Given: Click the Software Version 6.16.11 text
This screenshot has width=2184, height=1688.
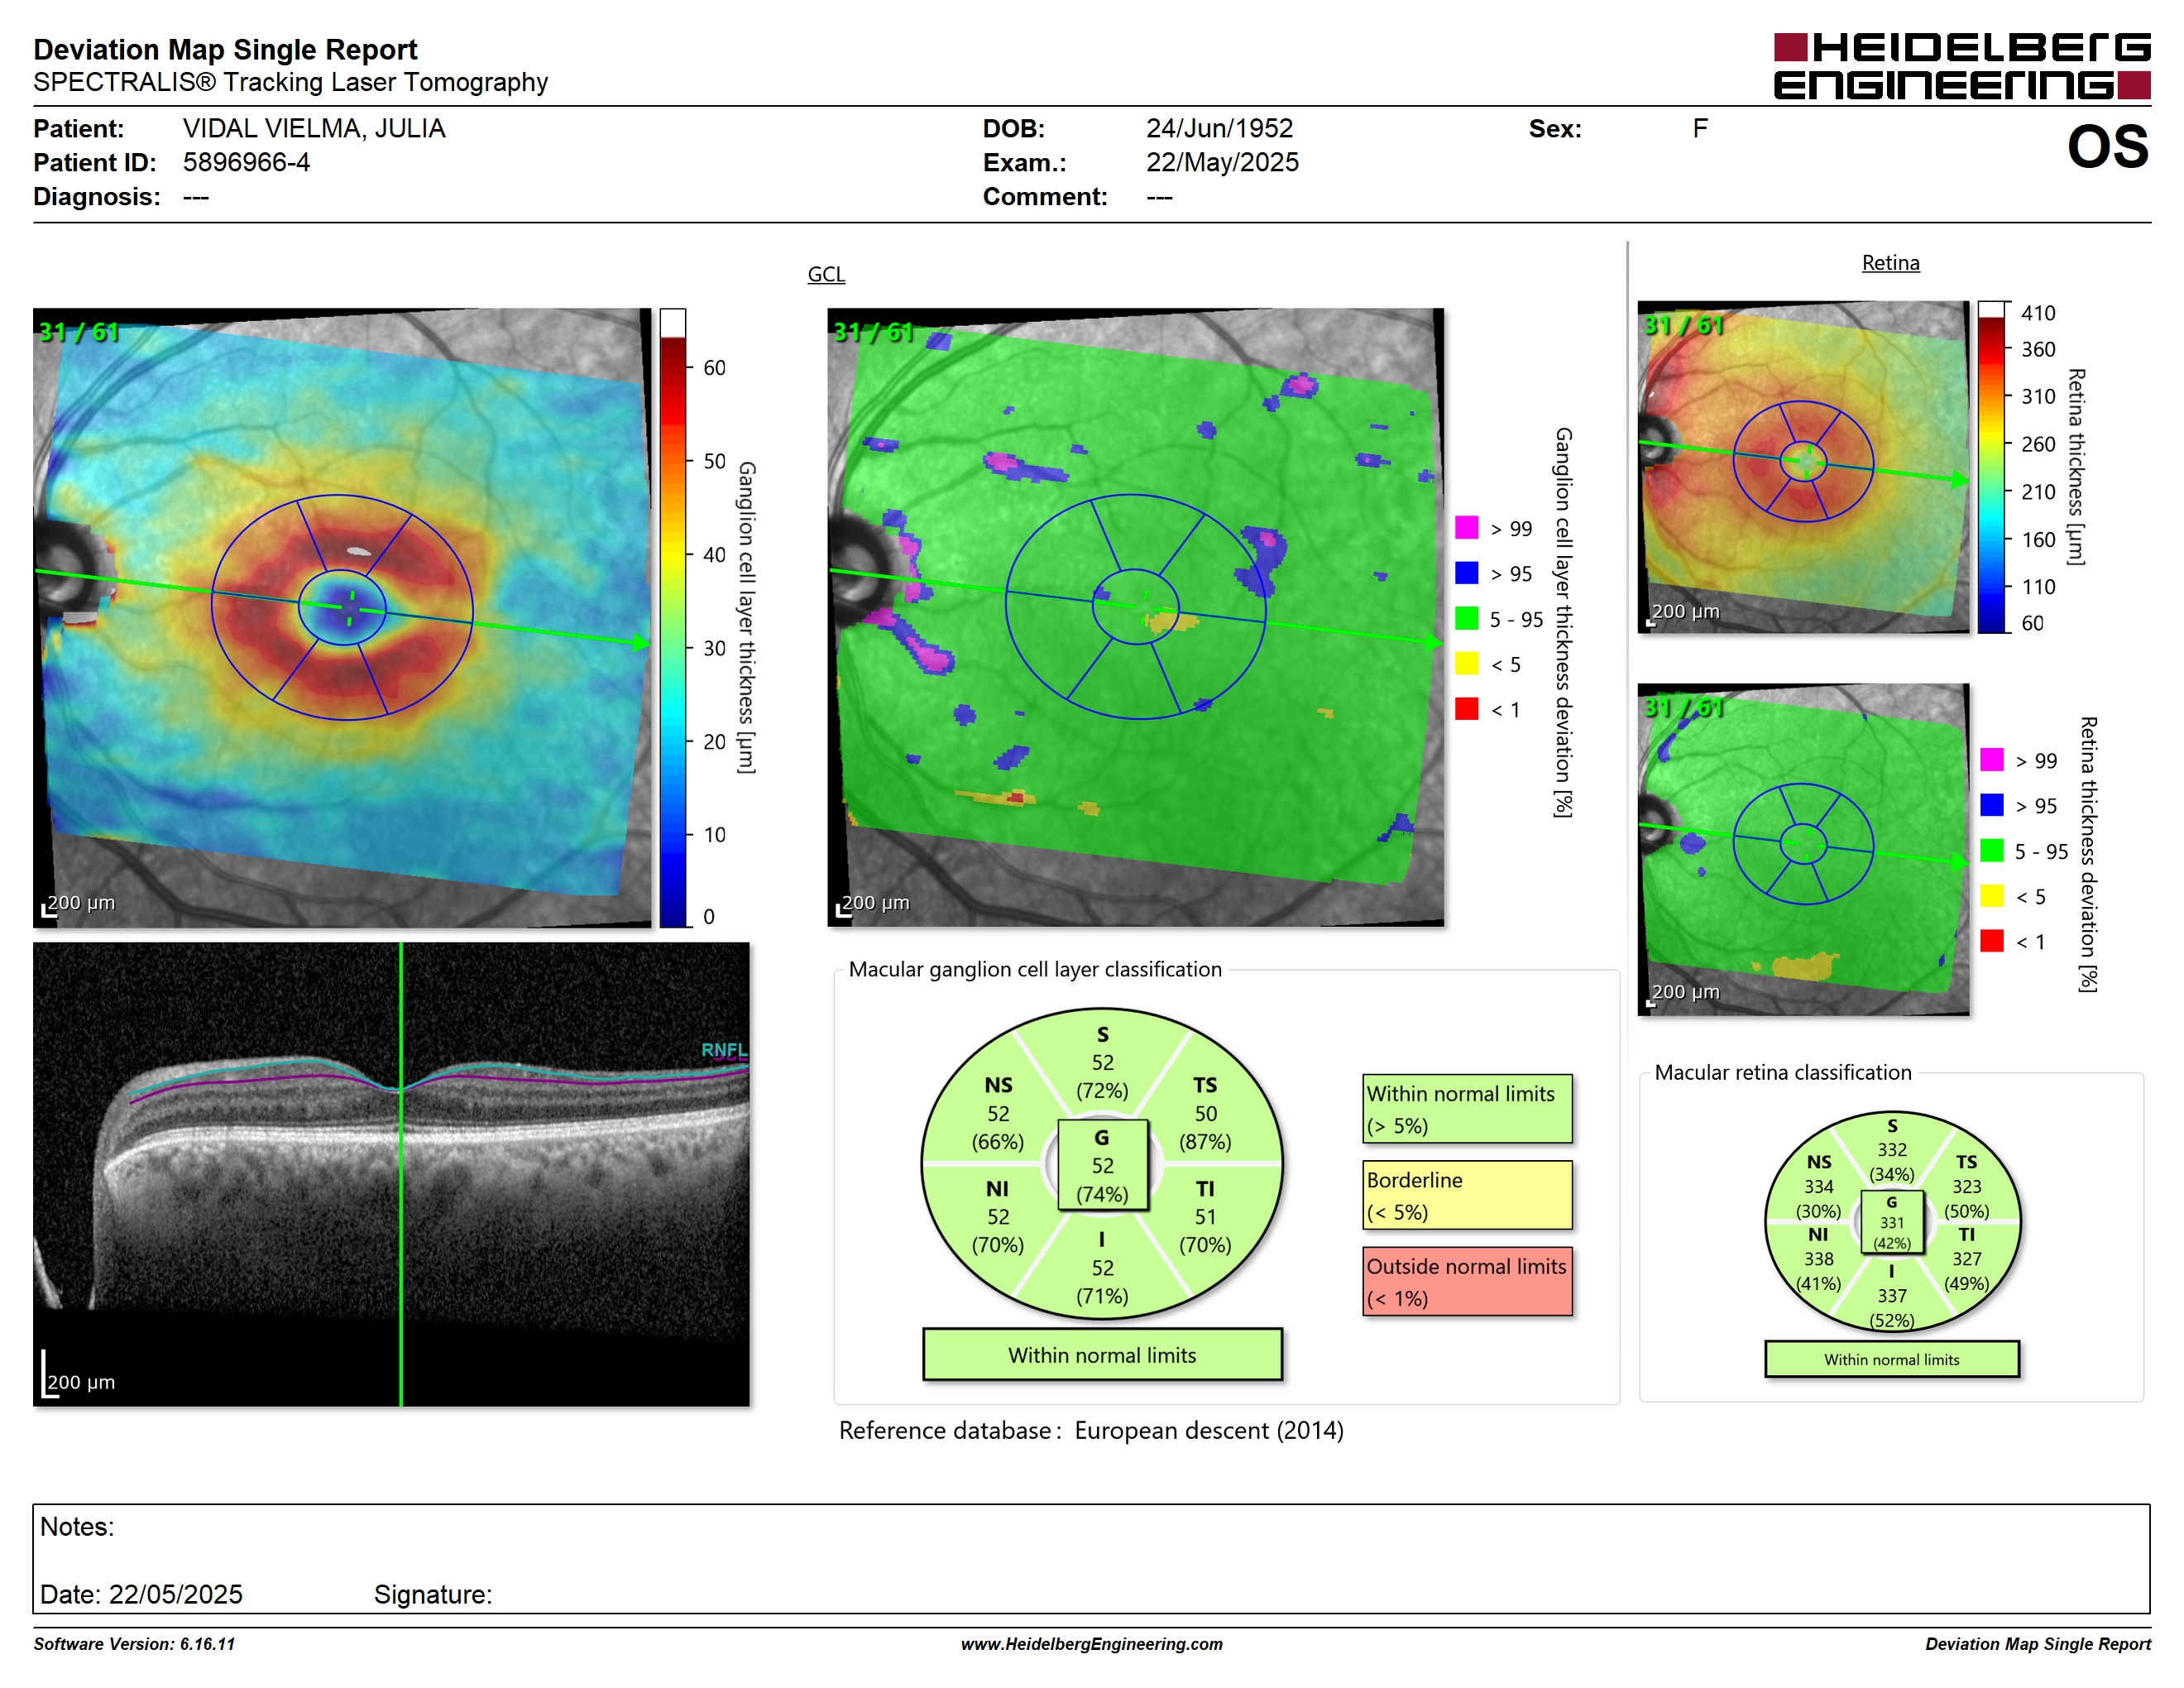Looking at the screenshot, I should [134, 1644].
